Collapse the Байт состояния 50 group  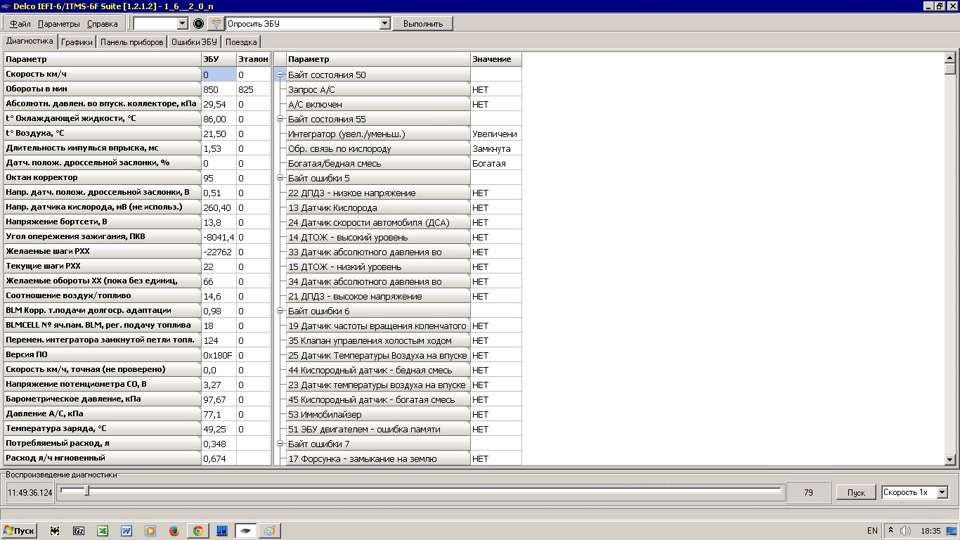pyautogui.click(x=280, y=75)
